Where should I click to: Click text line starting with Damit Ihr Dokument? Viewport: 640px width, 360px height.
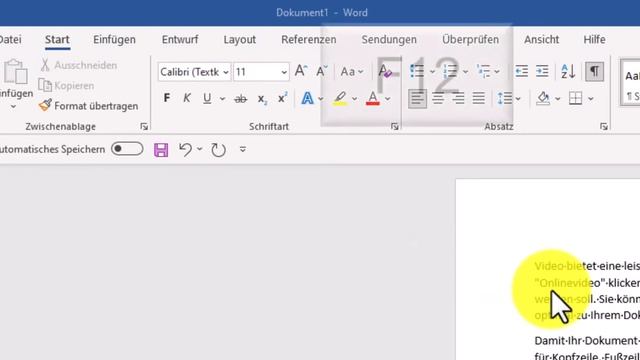587,341
